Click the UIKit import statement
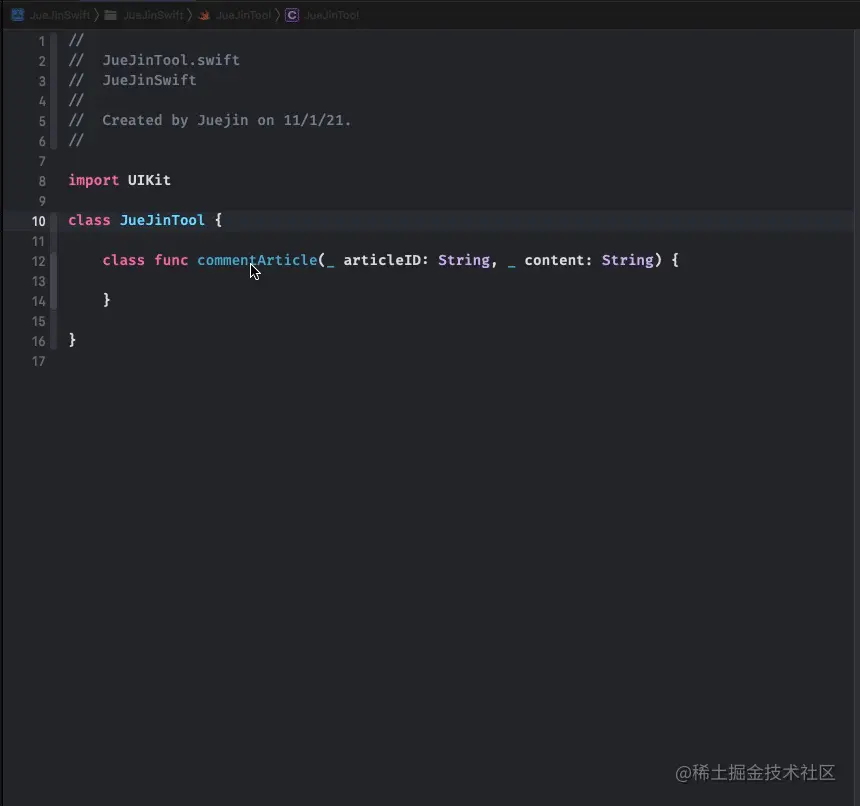Viewport: 860px width, 806px height. click(120, 180)
